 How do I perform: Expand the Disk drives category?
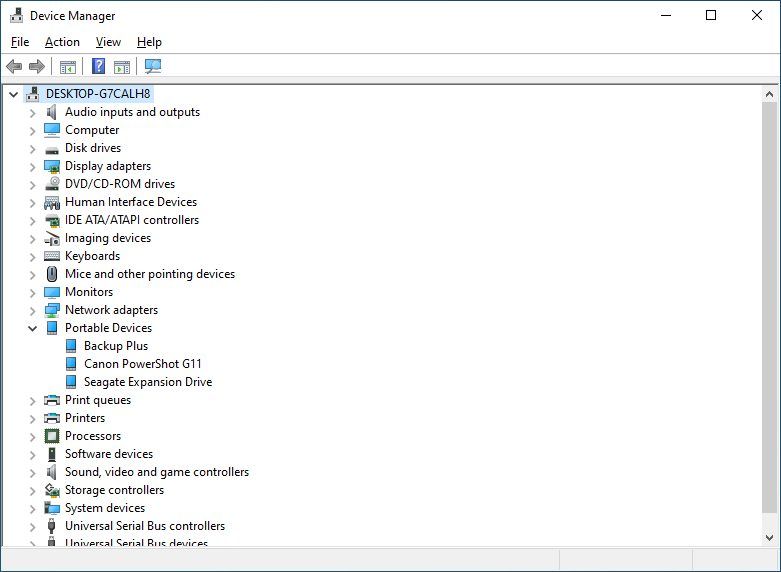(x=32, y=148)
